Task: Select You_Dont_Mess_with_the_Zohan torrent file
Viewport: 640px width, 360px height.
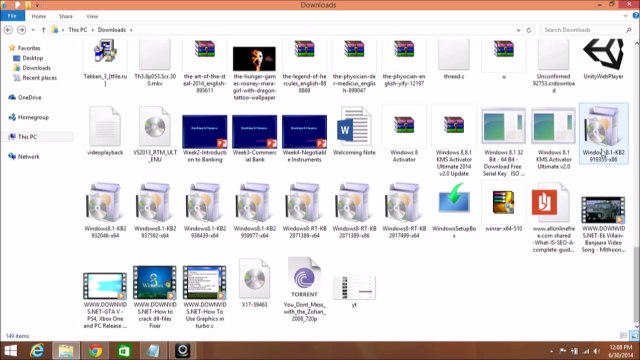Action: [304, 290]
